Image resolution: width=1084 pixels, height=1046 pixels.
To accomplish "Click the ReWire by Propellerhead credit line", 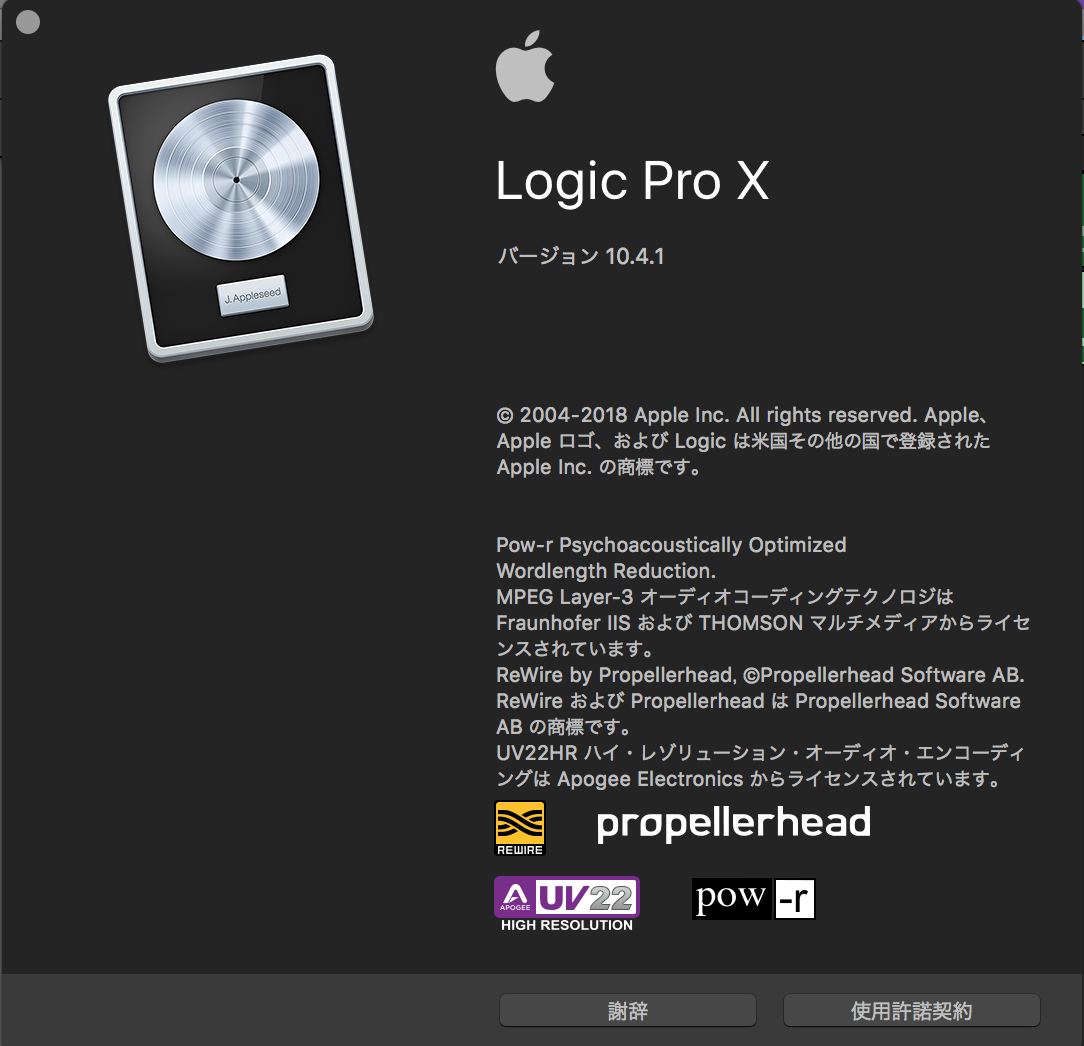I will tap(760, 675).
